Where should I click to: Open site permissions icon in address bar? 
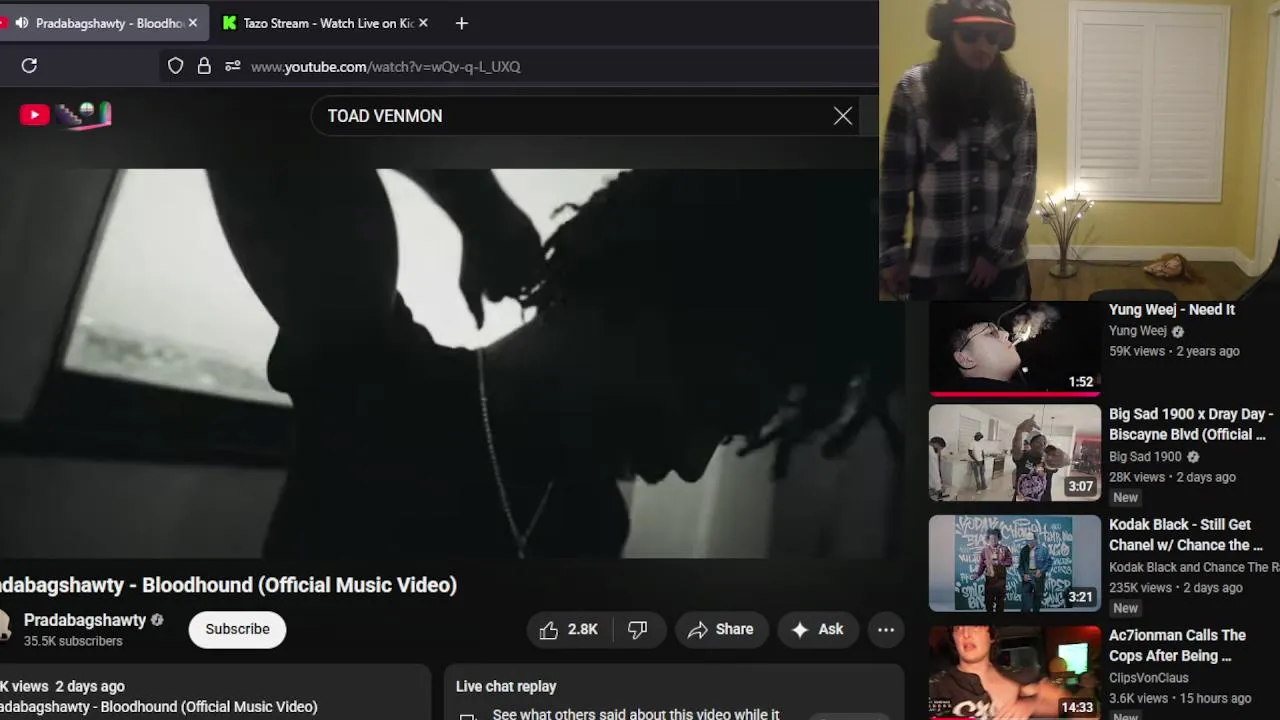coord(232,66)
